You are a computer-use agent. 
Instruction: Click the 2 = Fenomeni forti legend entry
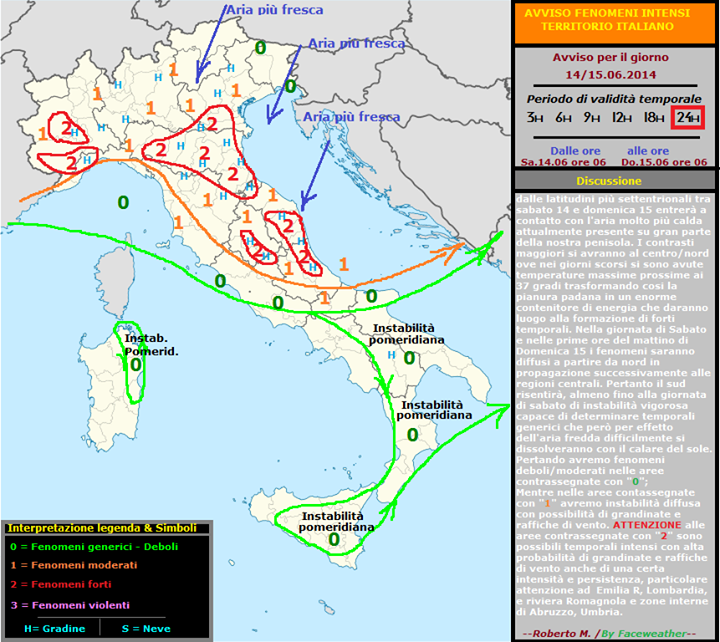tap(68, 584)
